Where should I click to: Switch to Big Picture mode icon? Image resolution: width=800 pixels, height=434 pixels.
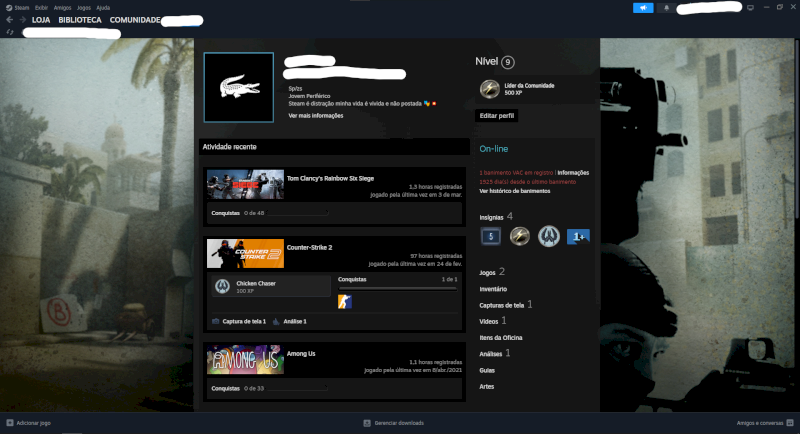pyautogui.click(x=750, y=8)
